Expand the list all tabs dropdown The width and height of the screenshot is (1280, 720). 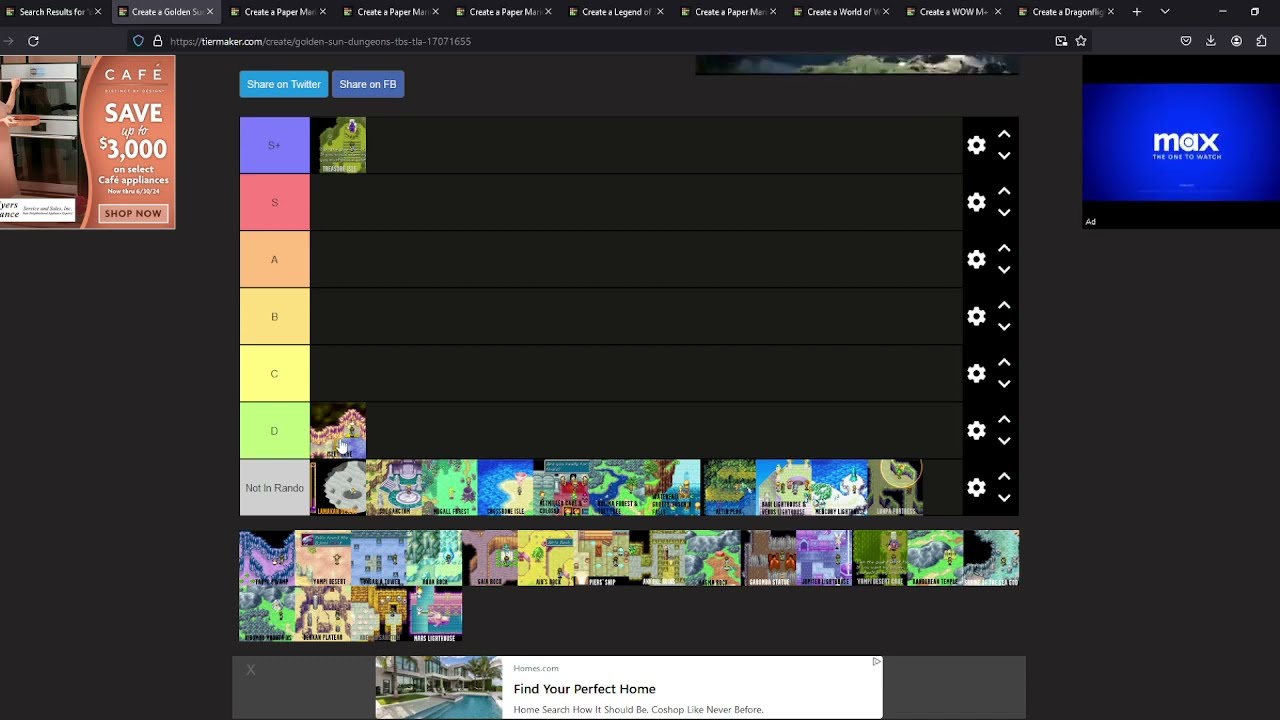coord(1165,12)
